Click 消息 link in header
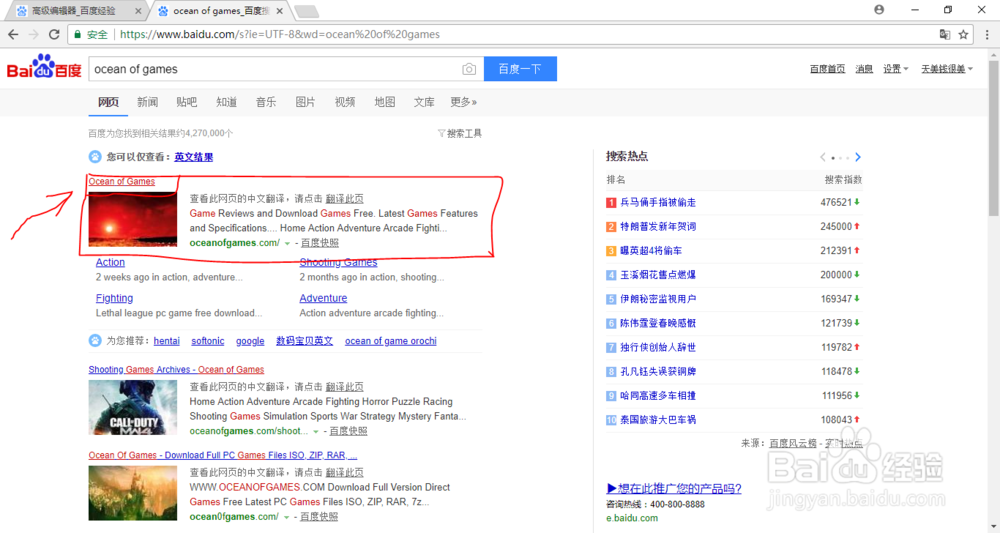This screenshot has height=533, width=1000. pyautogui.click(x=864, y=69)
